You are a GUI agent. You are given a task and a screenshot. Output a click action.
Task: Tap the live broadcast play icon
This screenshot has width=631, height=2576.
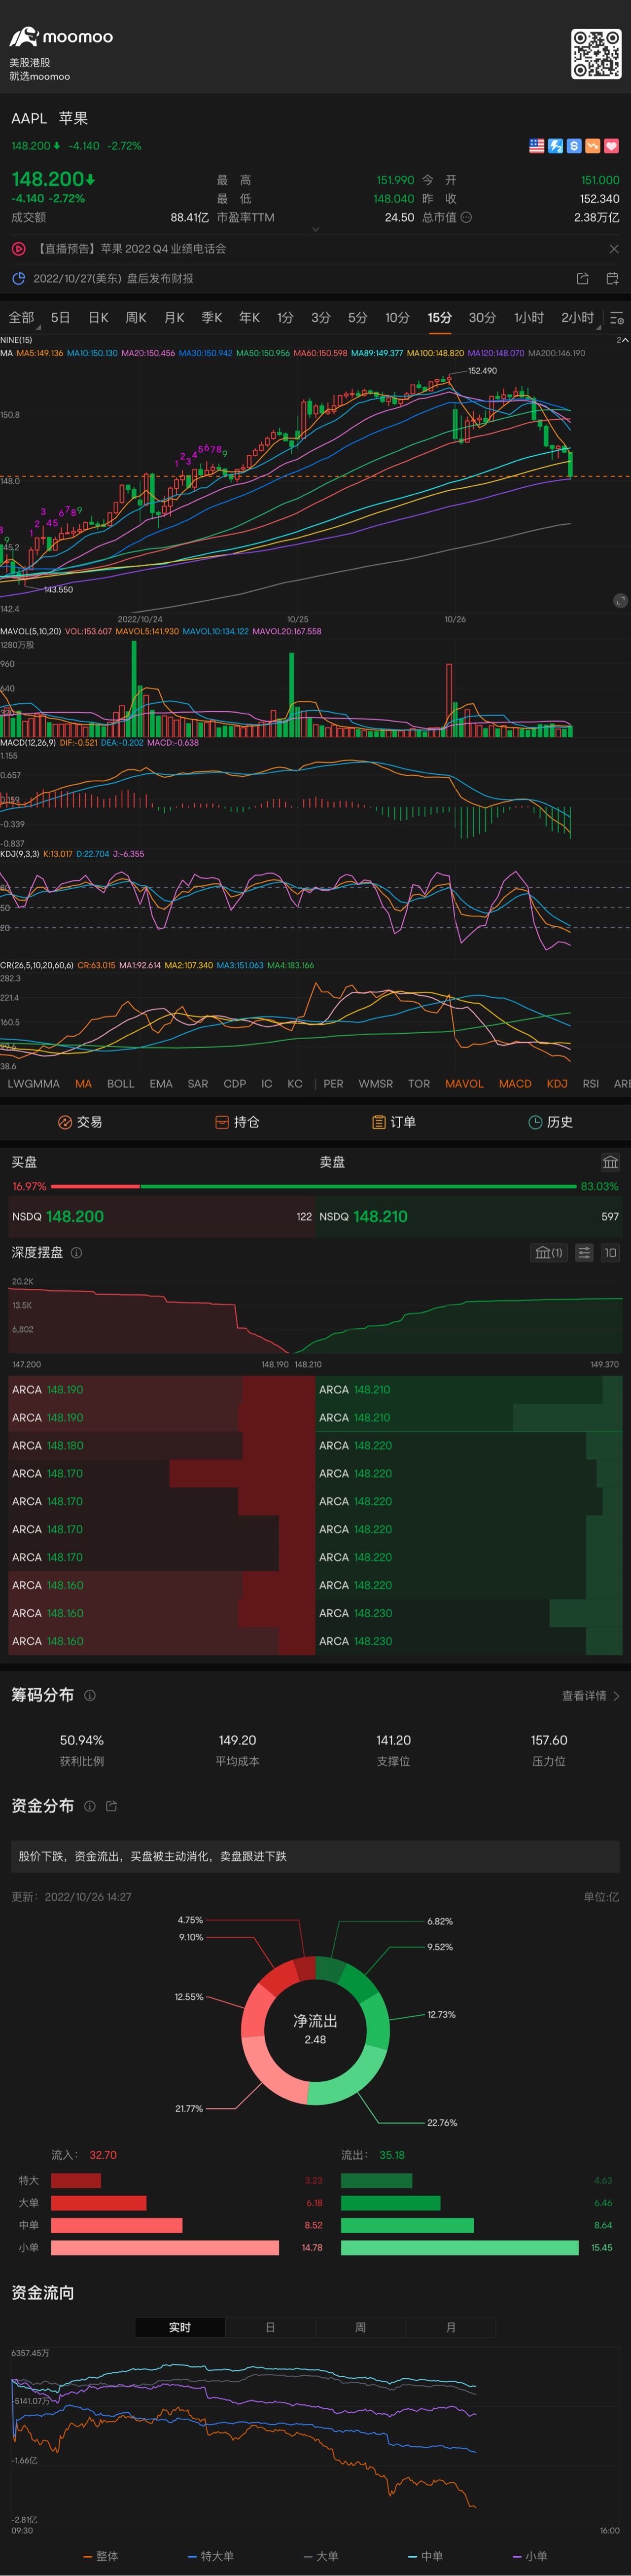(x=18, y=249)
